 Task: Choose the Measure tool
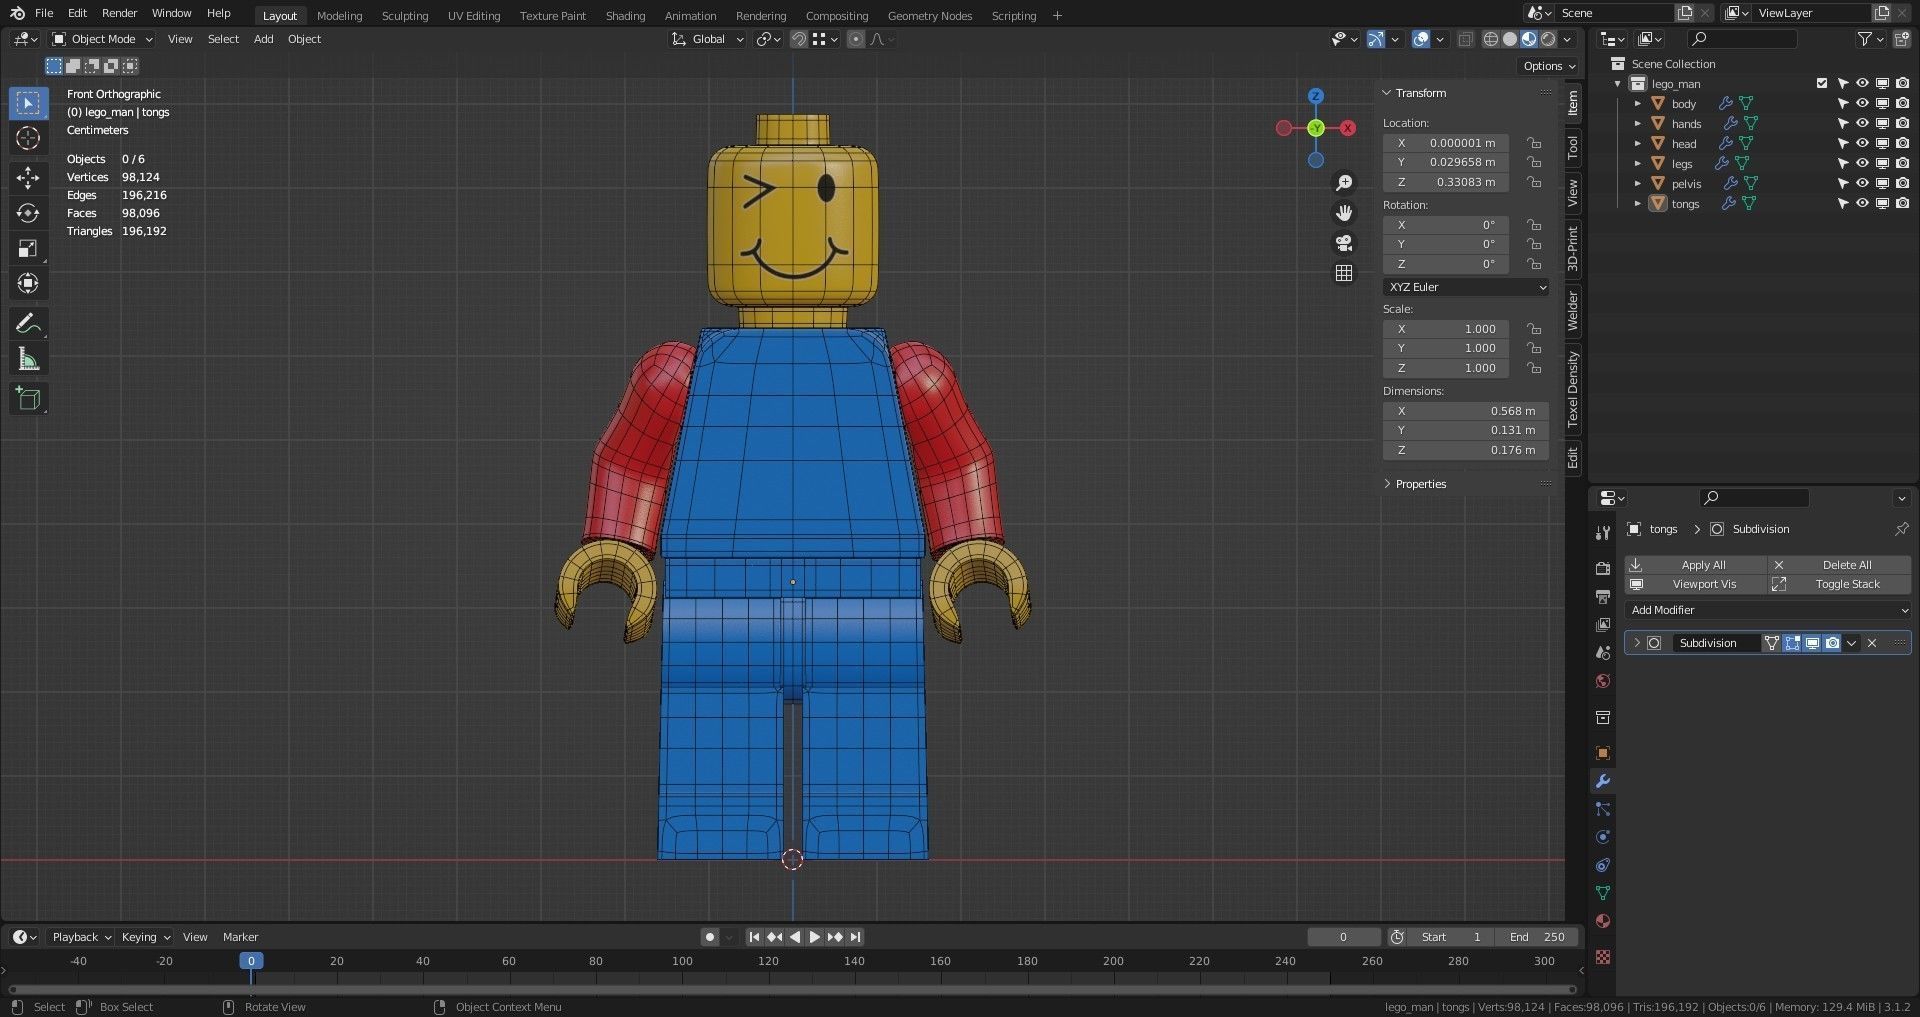pyautogui.click(x=28, y=359)
